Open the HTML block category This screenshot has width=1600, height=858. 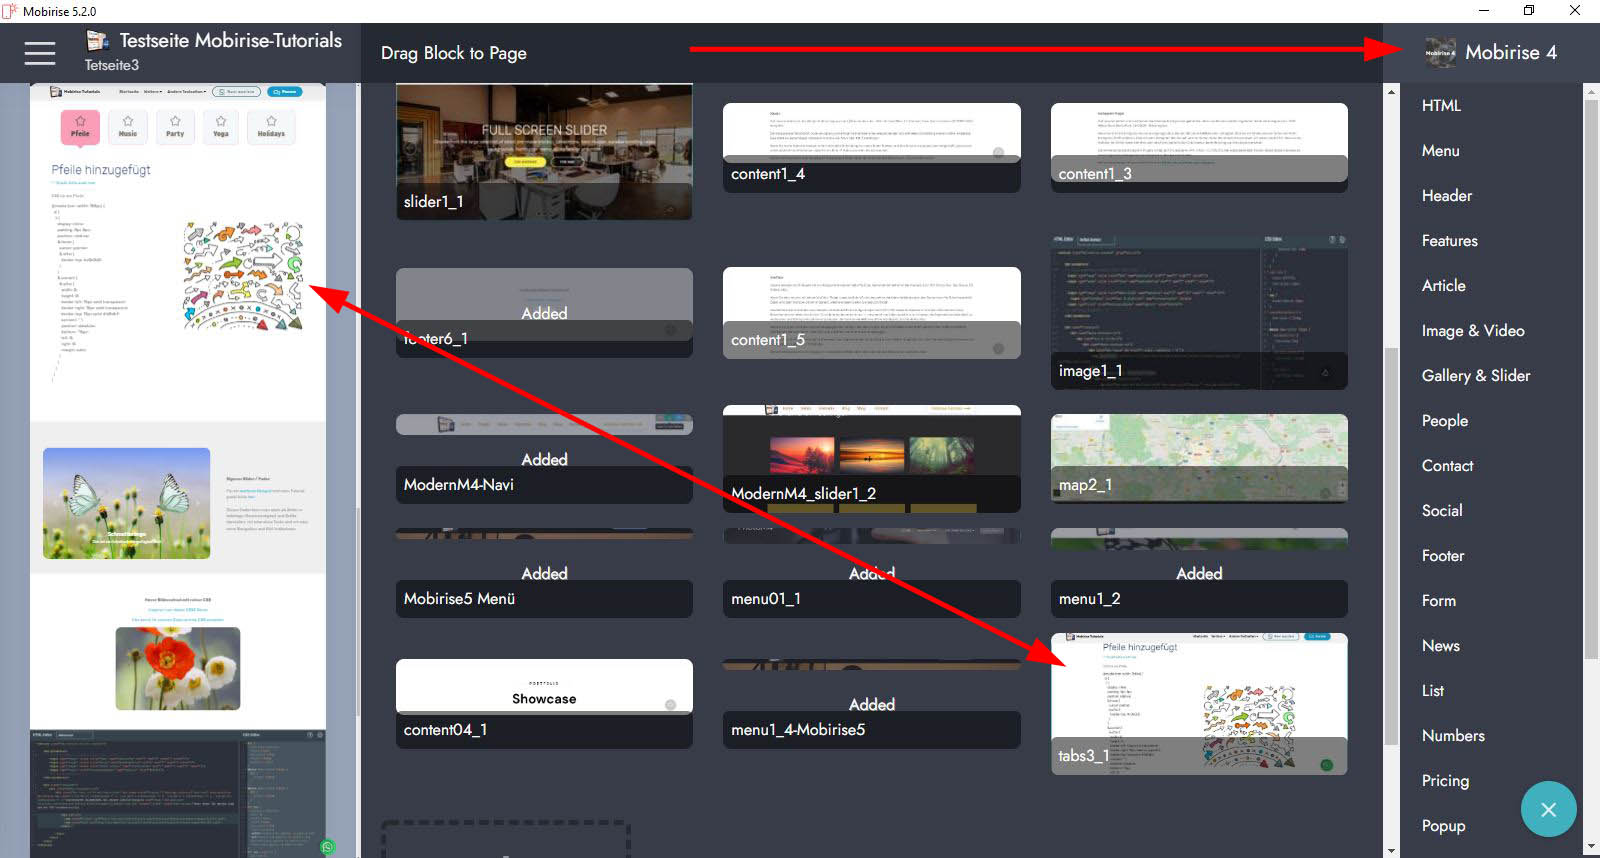click(1441, 105)
